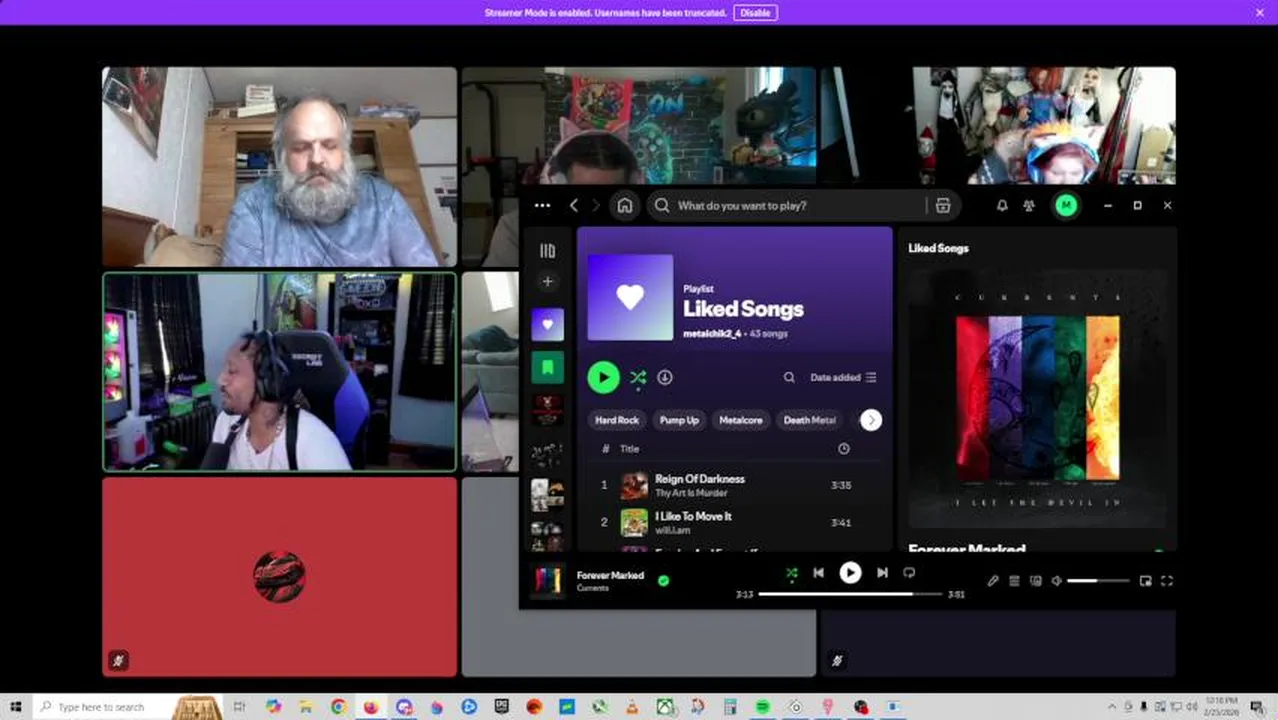Go back in Spotify navigation
1278x720 pixels.
click(574, 205)
